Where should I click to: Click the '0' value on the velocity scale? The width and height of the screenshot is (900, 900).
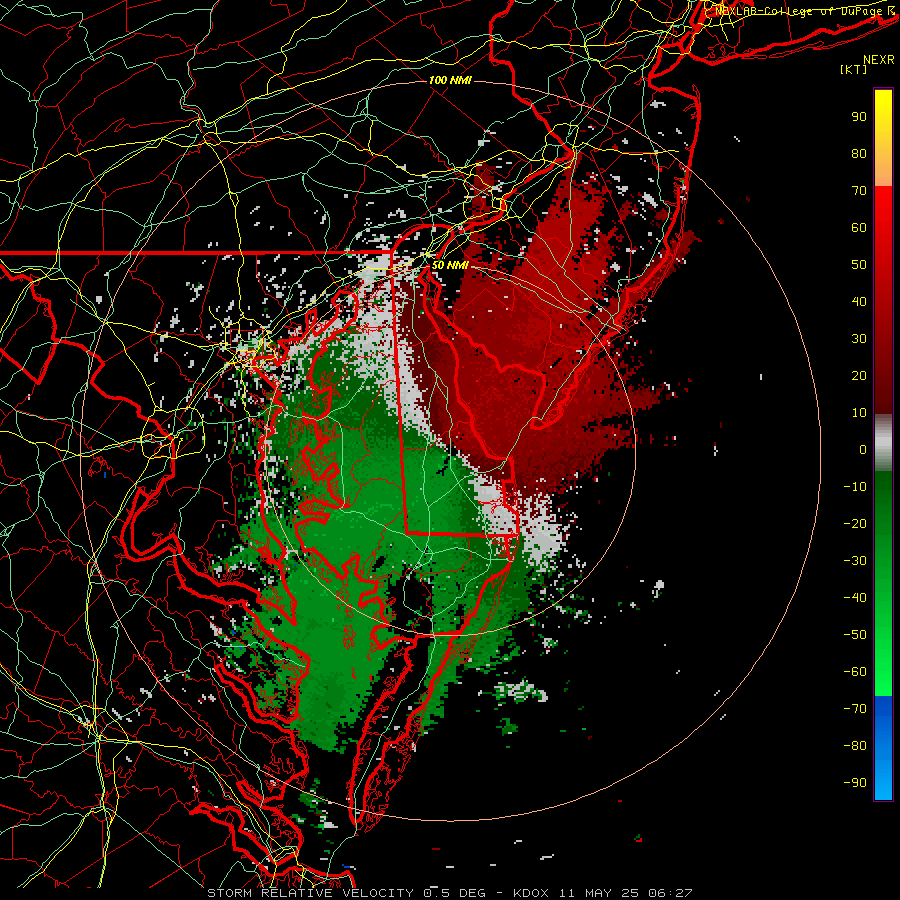point(863,450)
